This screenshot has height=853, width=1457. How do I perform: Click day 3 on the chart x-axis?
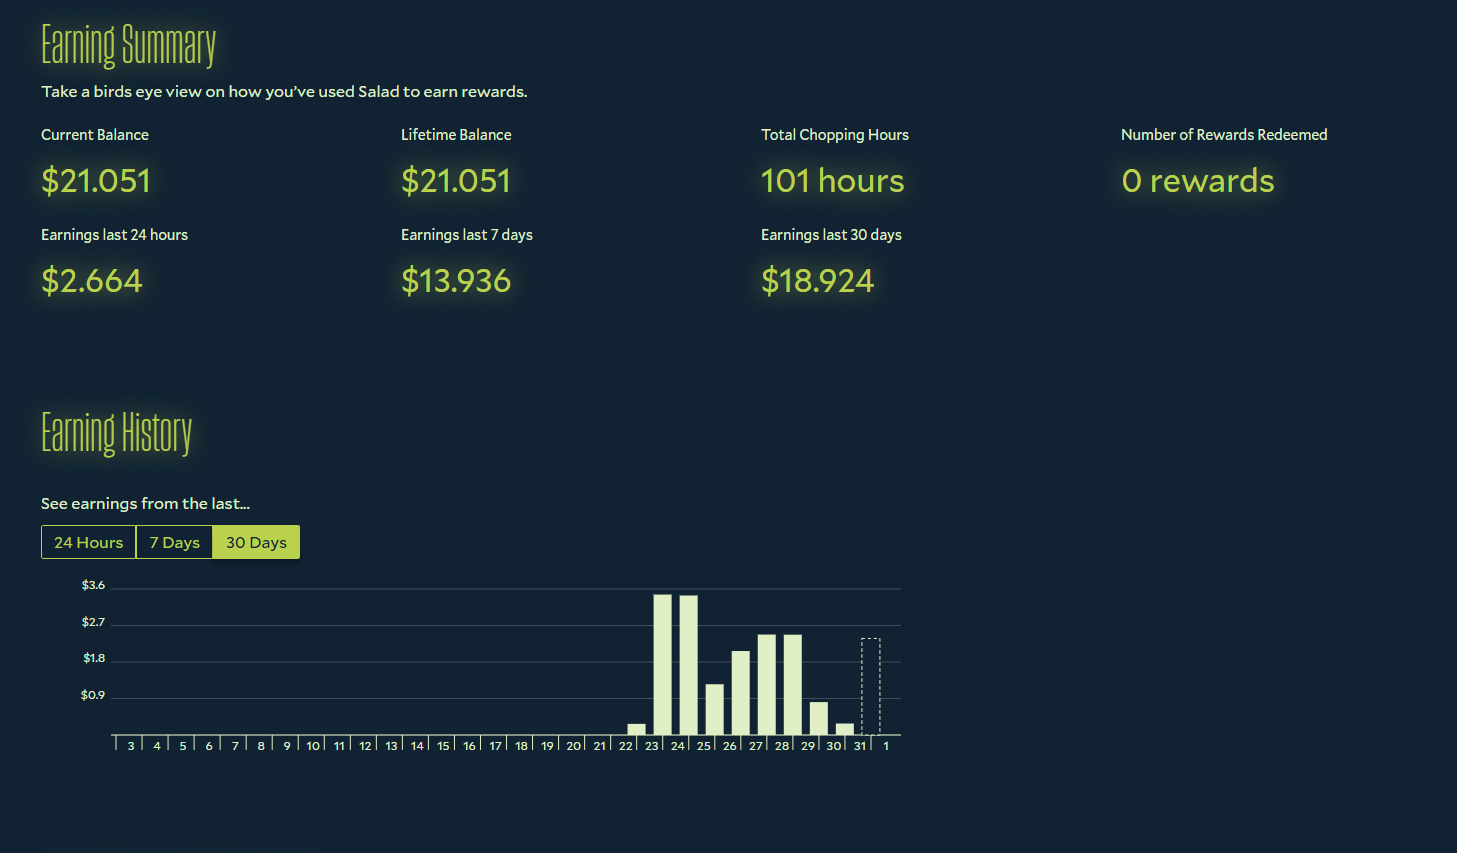pyautogui.click(x=131, y=746)
